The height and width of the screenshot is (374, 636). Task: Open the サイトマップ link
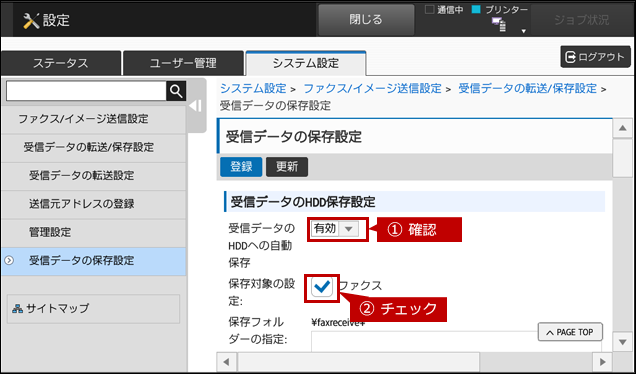click(93, 309)
